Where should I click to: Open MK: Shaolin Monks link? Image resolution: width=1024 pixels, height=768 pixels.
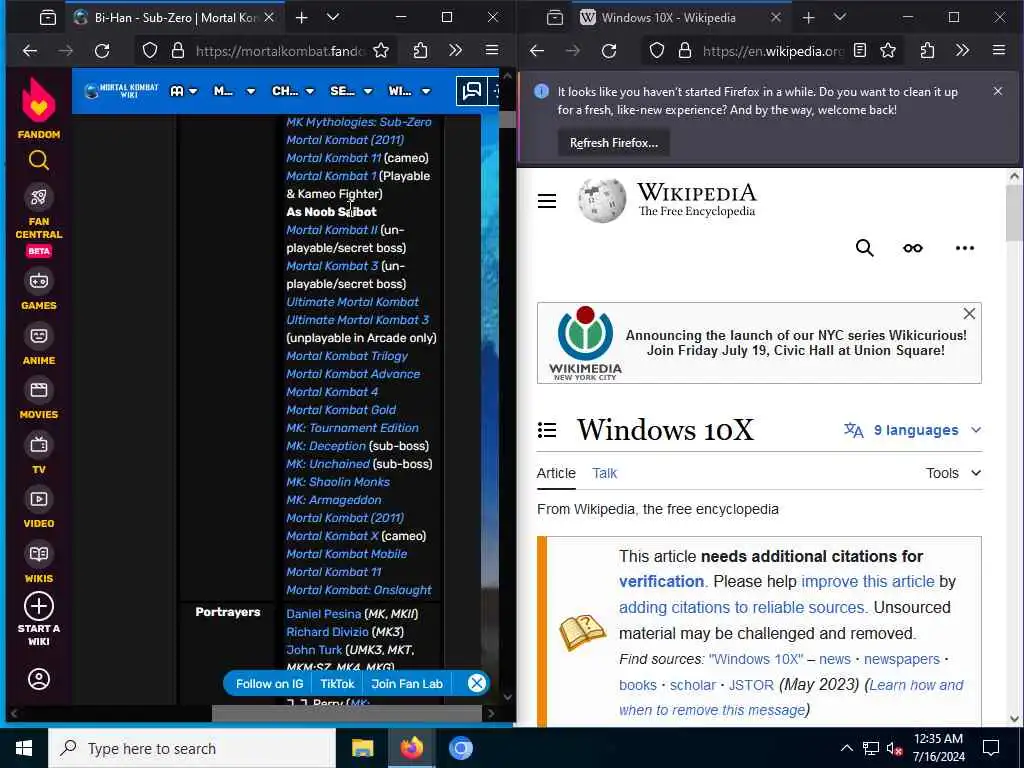[338, 482]
